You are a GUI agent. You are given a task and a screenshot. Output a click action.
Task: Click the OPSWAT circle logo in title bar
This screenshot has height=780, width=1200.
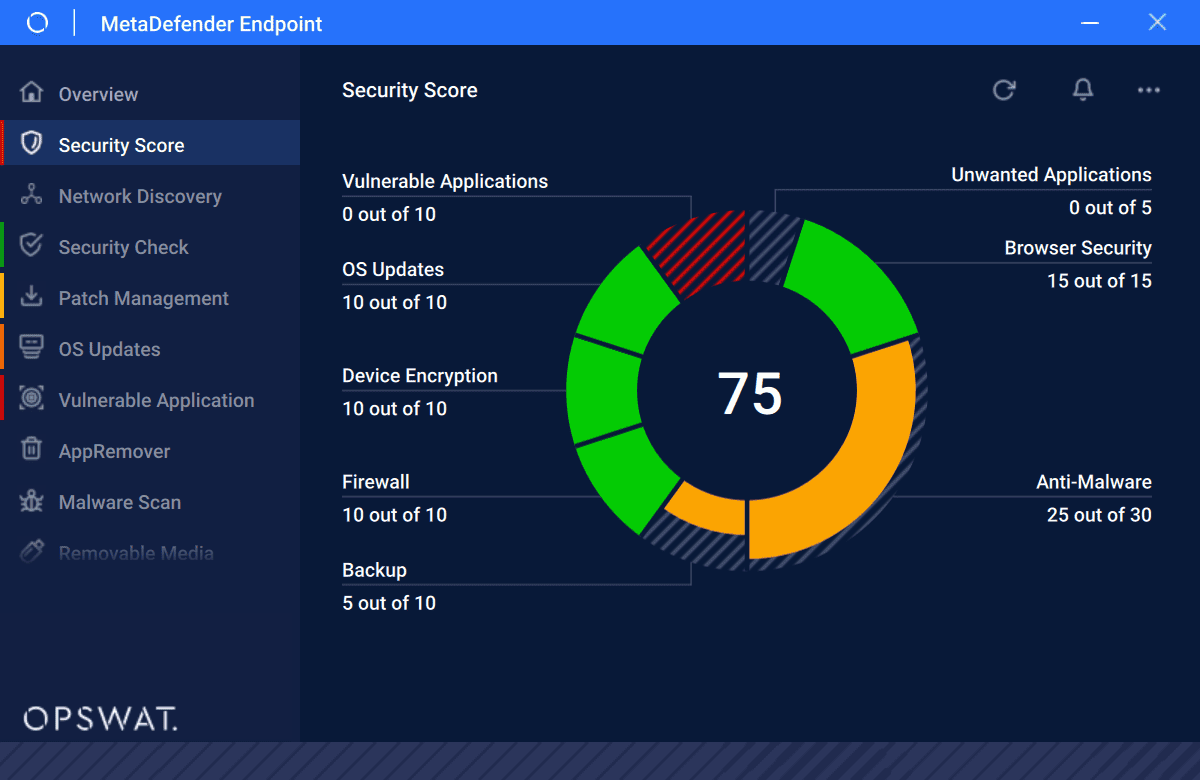[x=37, y=23]
